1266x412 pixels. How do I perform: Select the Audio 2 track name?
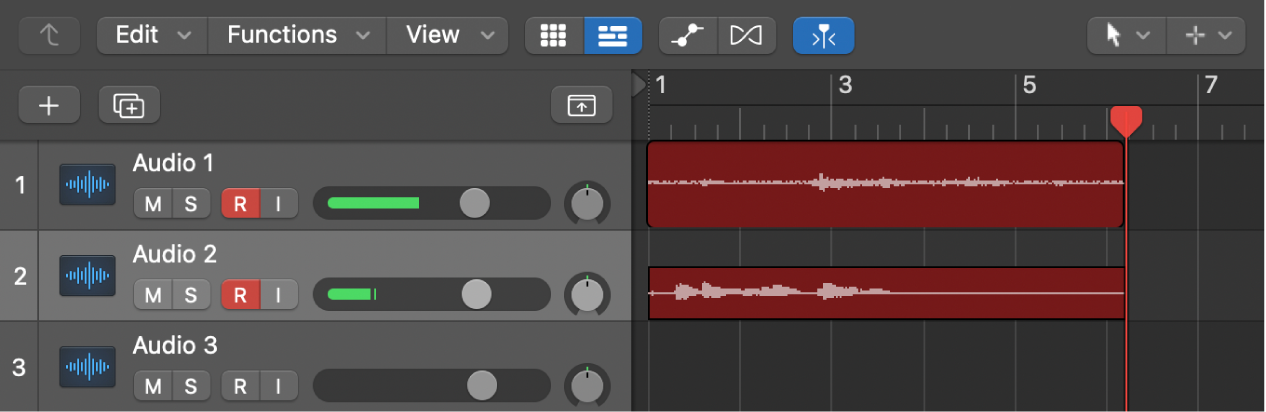[x=175, y=254]
